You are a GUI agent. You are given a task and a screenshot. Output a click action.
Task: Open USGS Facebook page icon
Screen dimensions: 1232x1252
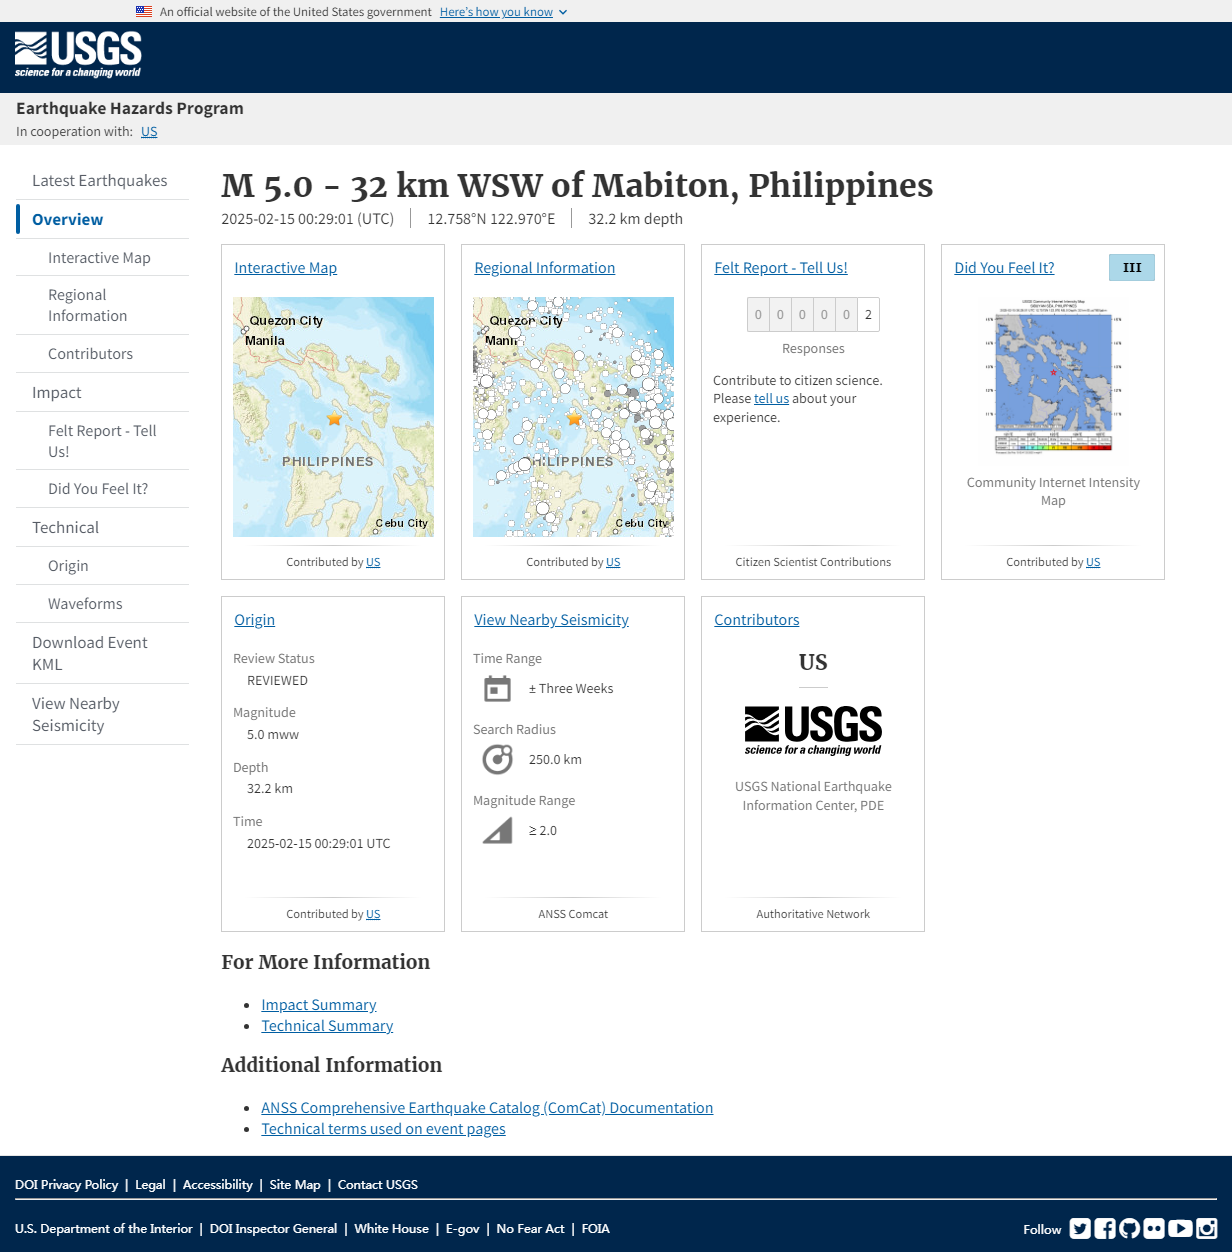[1105, 1229]
